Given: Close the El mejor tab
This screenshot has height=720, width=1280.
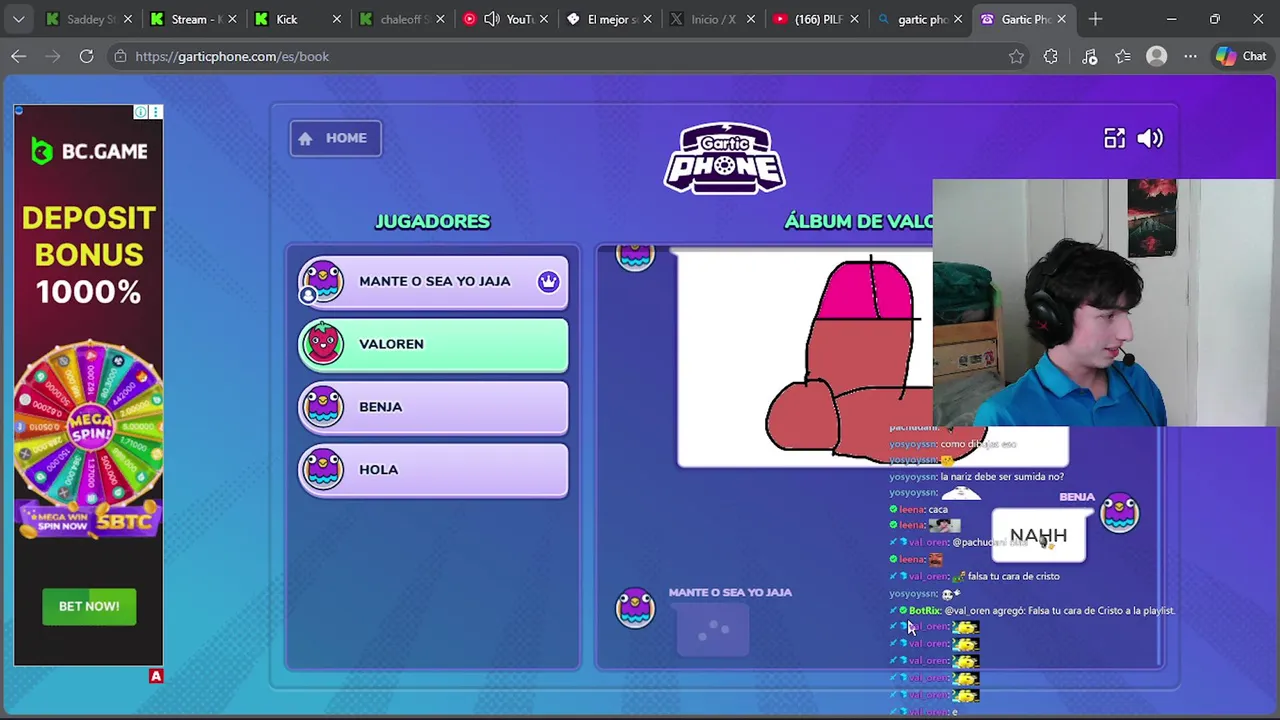Looking at the screenshot, I should click(647, 19).
